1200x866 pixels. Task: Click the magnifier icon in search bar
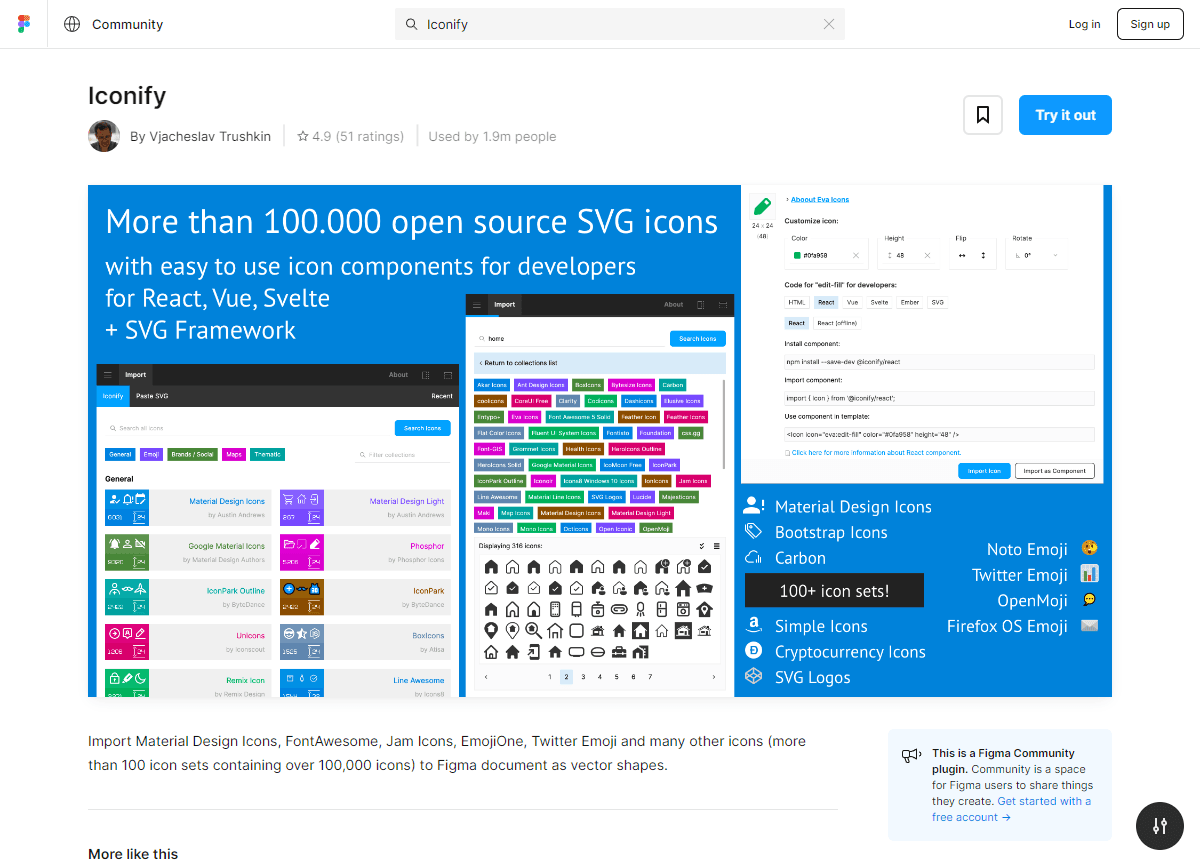tap(411, 24)
